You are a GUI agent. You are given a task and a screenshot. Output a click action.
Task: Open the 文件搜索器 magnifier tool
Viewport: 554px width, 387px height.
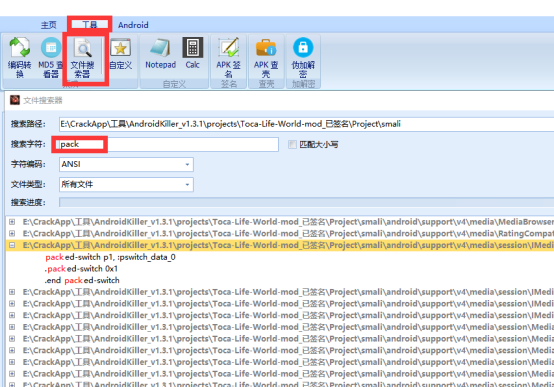coord(83,58)
